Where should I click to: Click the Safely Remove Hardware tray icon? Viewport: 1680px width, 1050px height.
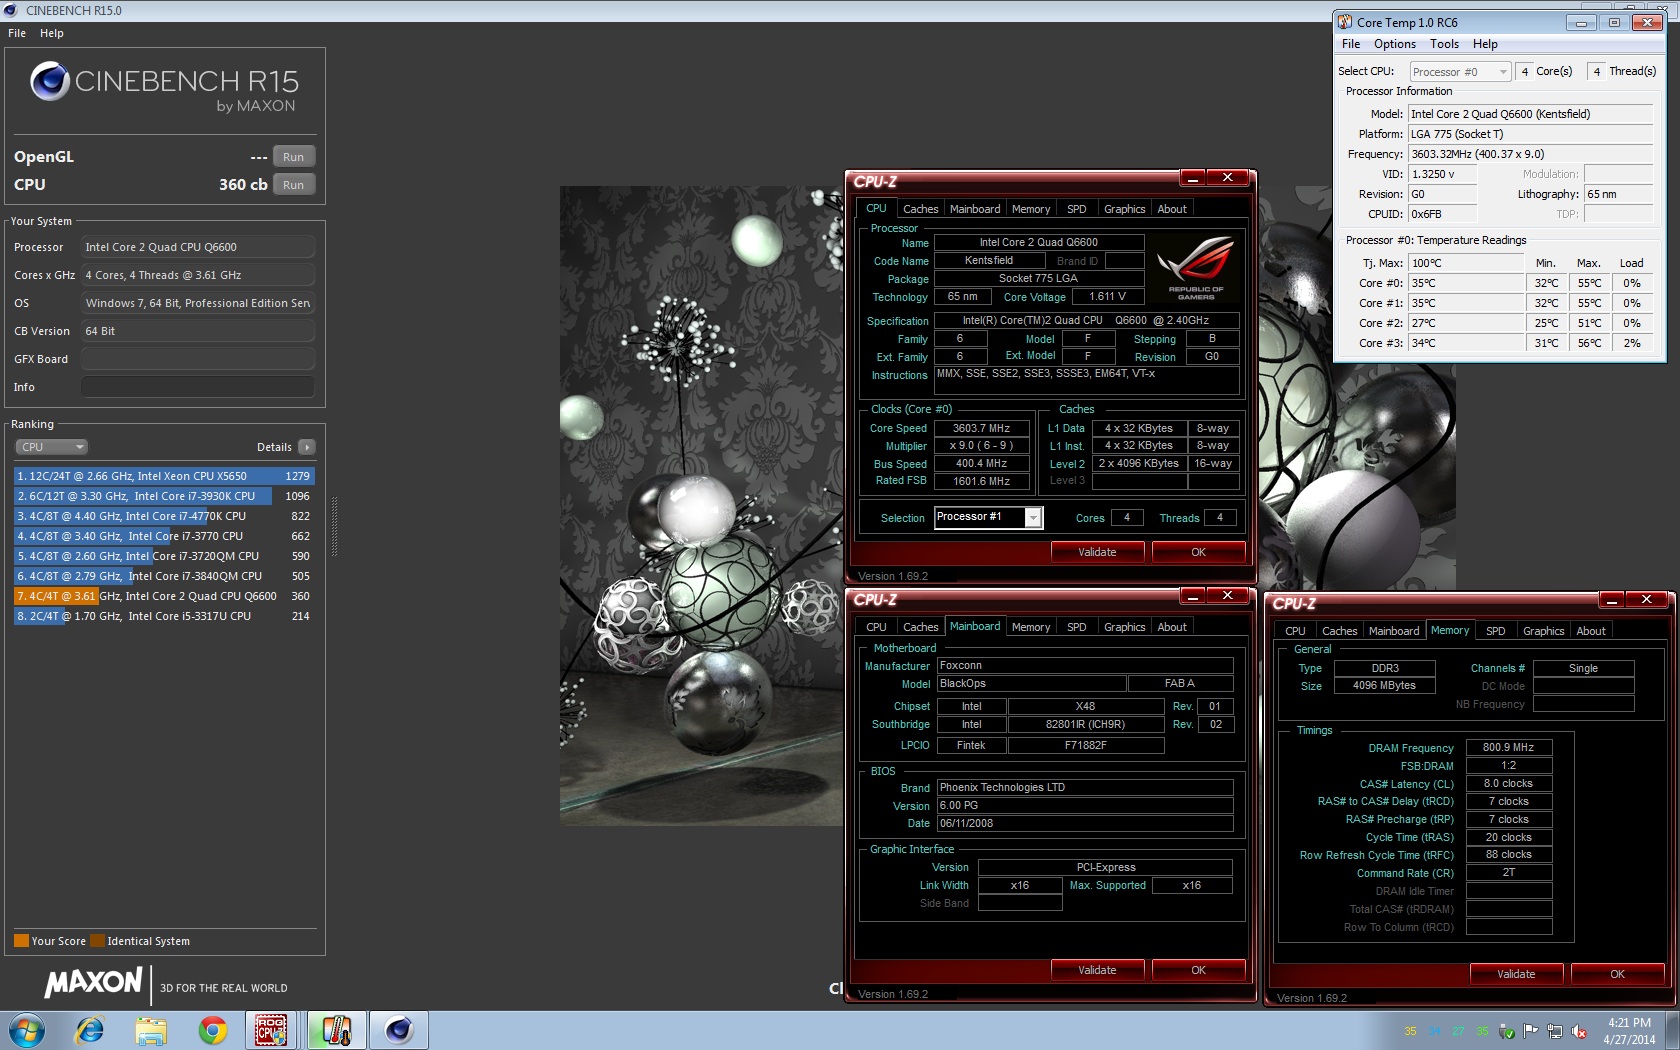point(1507,1031)
